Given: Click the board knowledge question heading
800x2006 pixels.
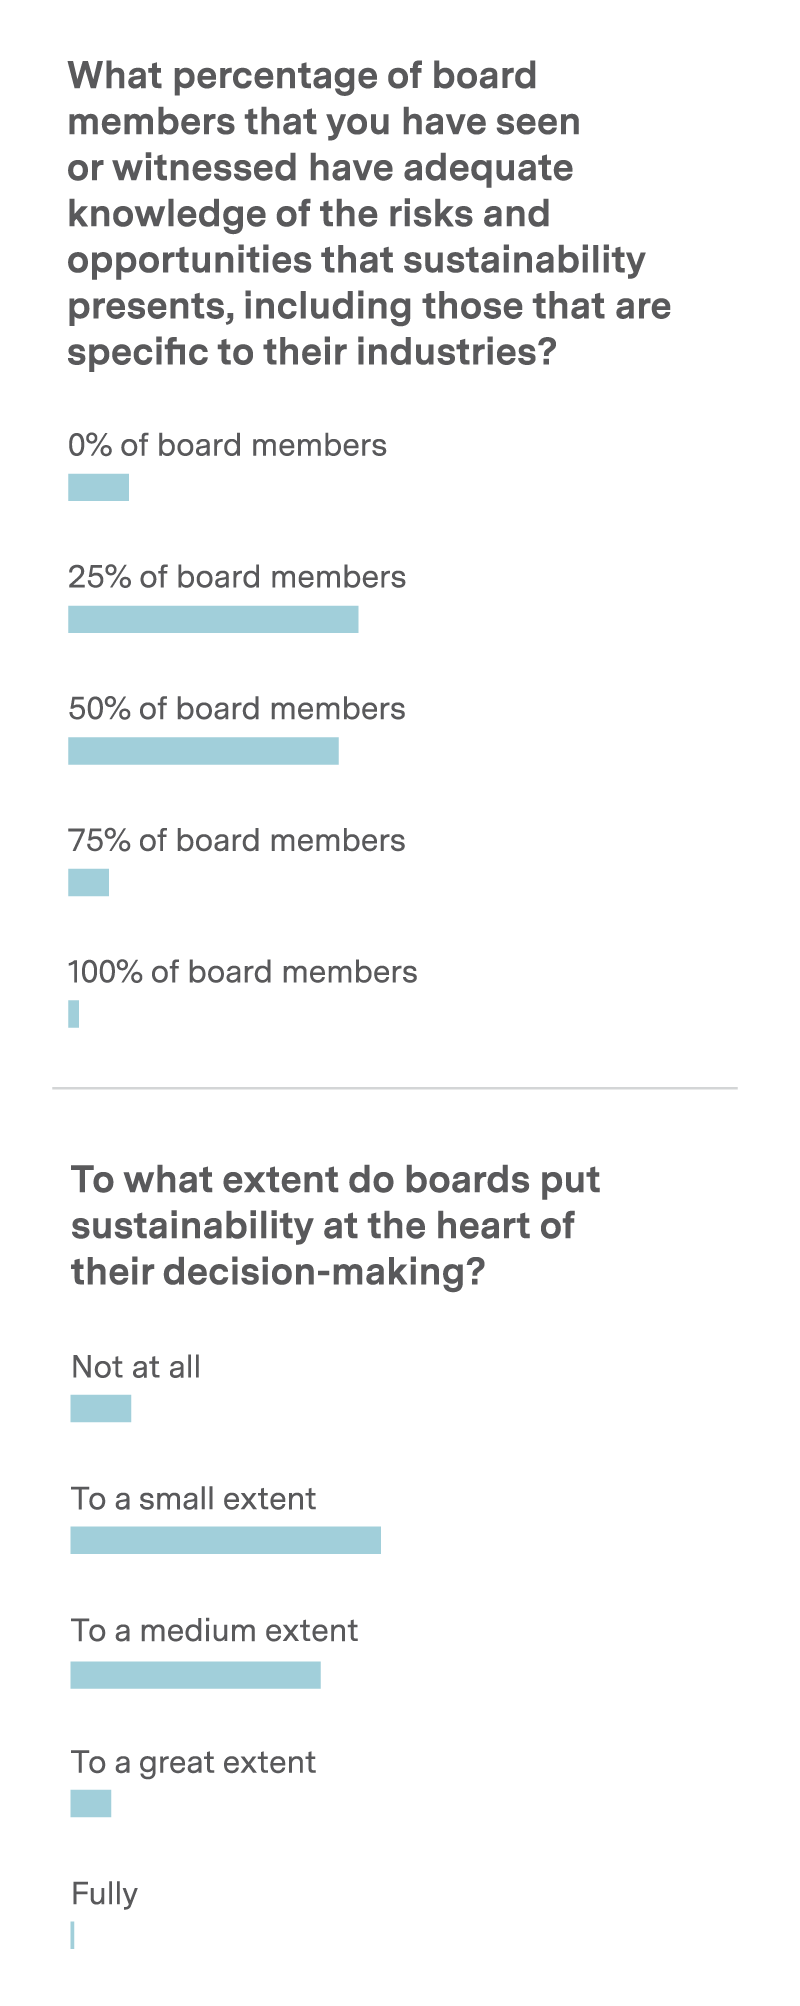Looking at the screenshot, I should pos(369,214).
